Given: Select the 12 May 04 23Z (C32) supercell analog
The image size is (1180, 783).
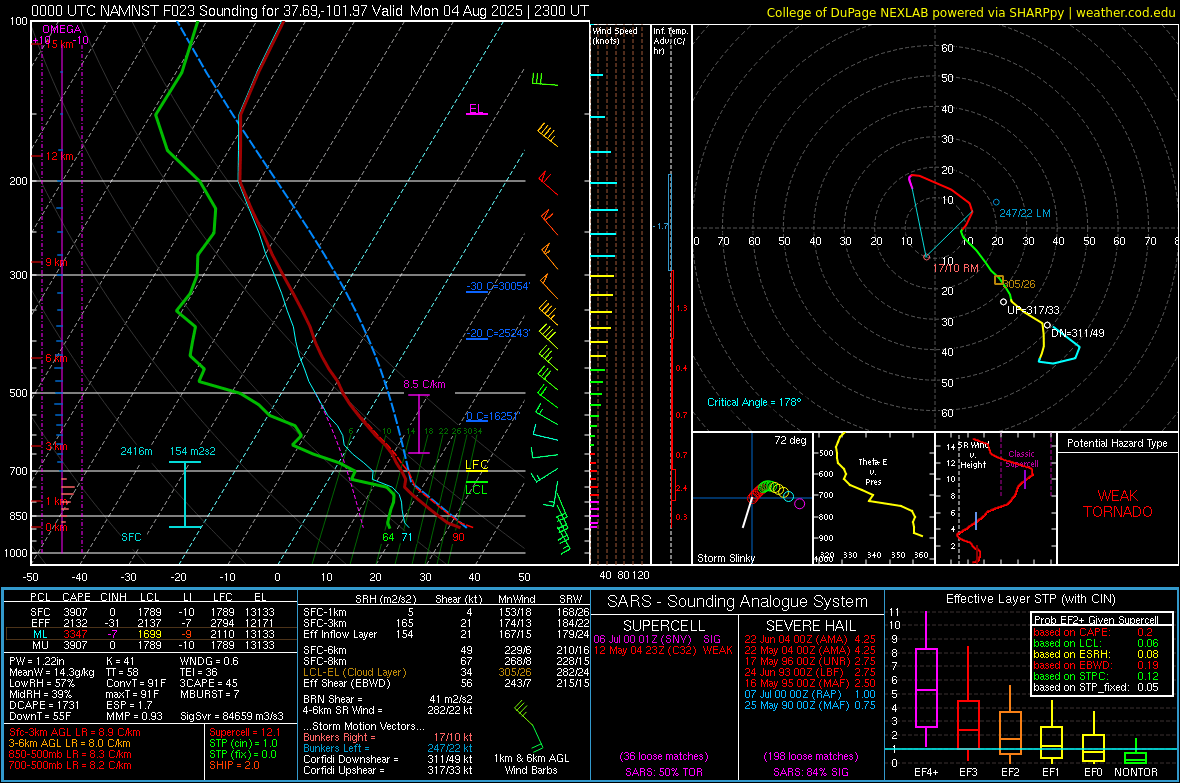Looking at the screenshot, I should pyautogui.click(x=663, y=650).
